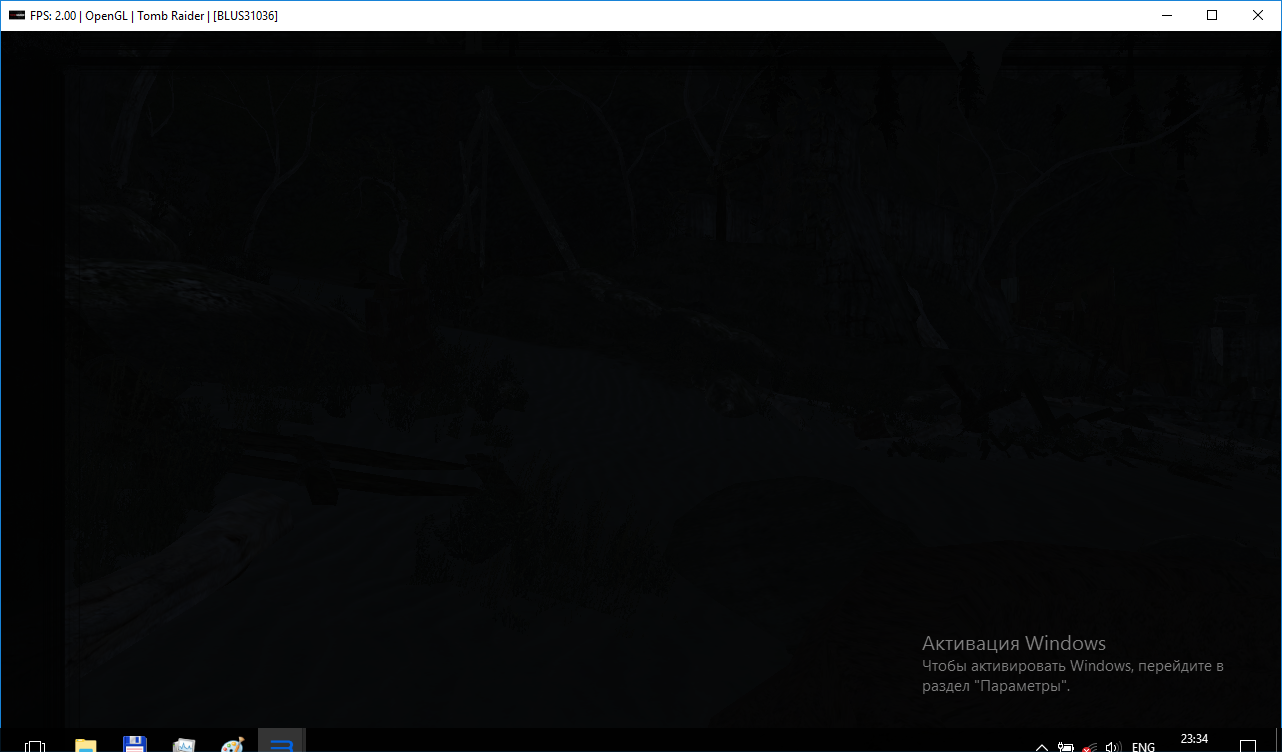Open the volume speaker control
This screenshot has width=1282, height=752.
(1113, 746)
